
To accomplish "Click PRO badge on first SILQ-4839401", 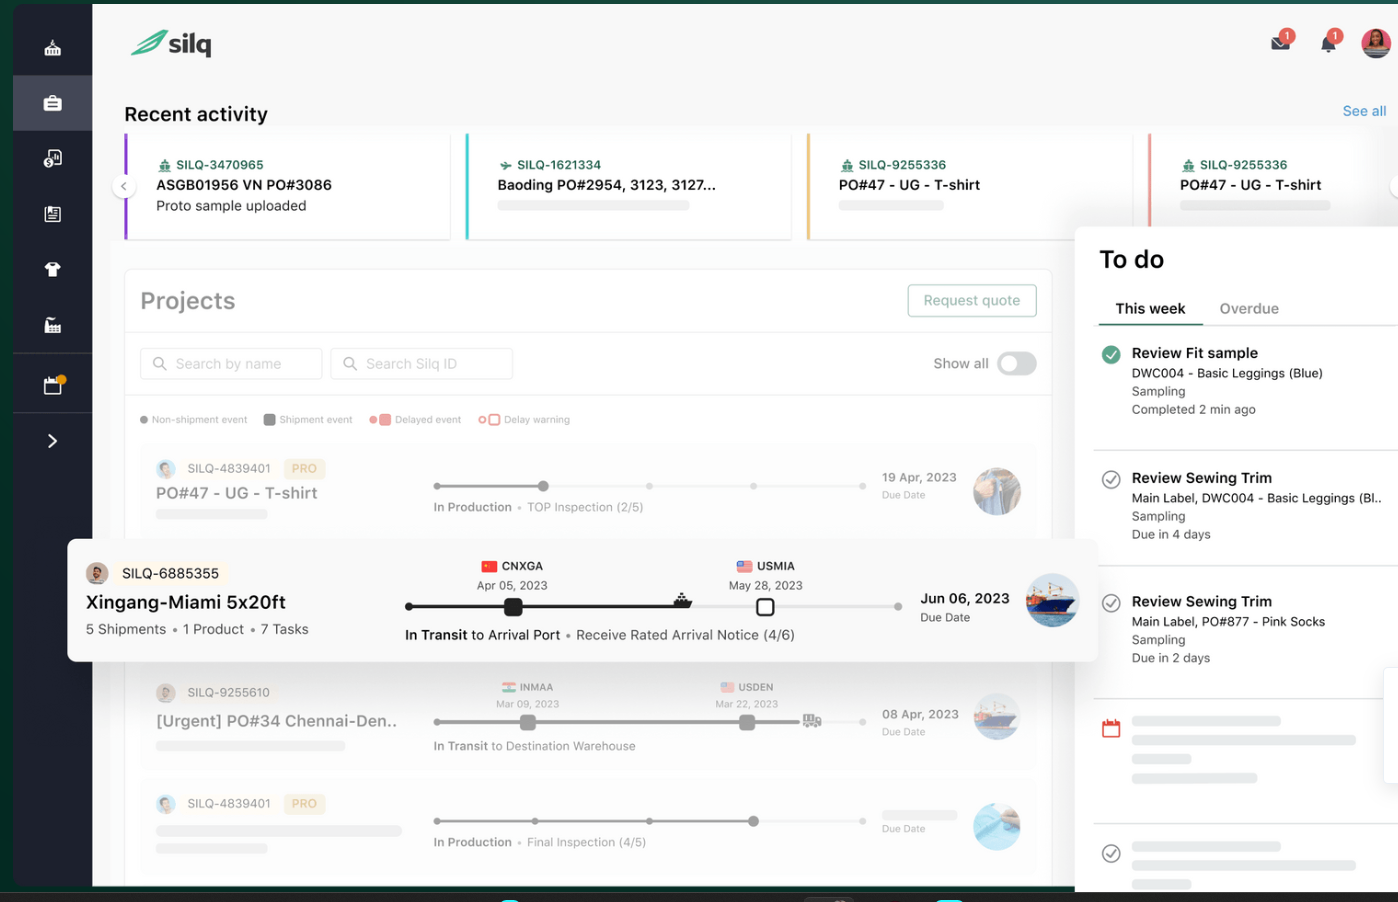I will pos(304,469).
